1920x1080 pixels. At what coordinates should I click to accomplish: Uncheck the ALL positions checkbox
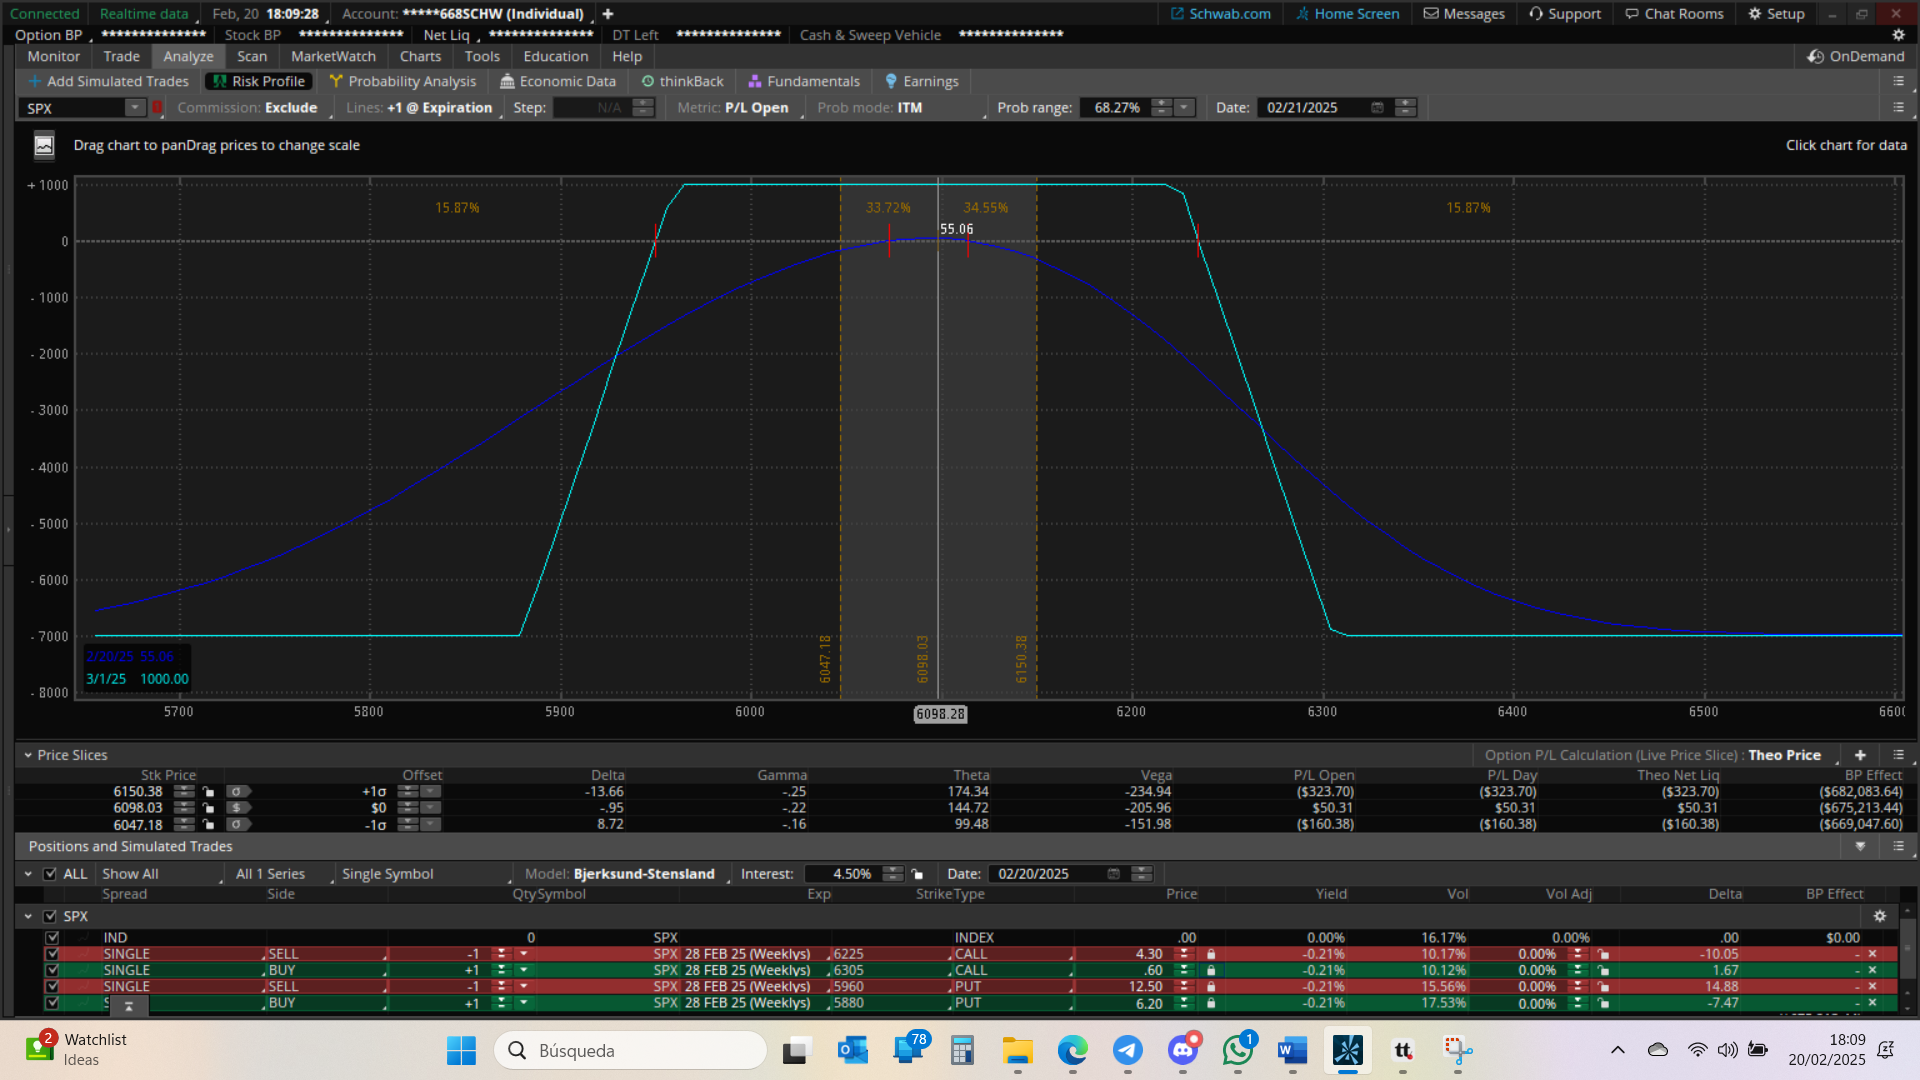(x=50, y=874)
